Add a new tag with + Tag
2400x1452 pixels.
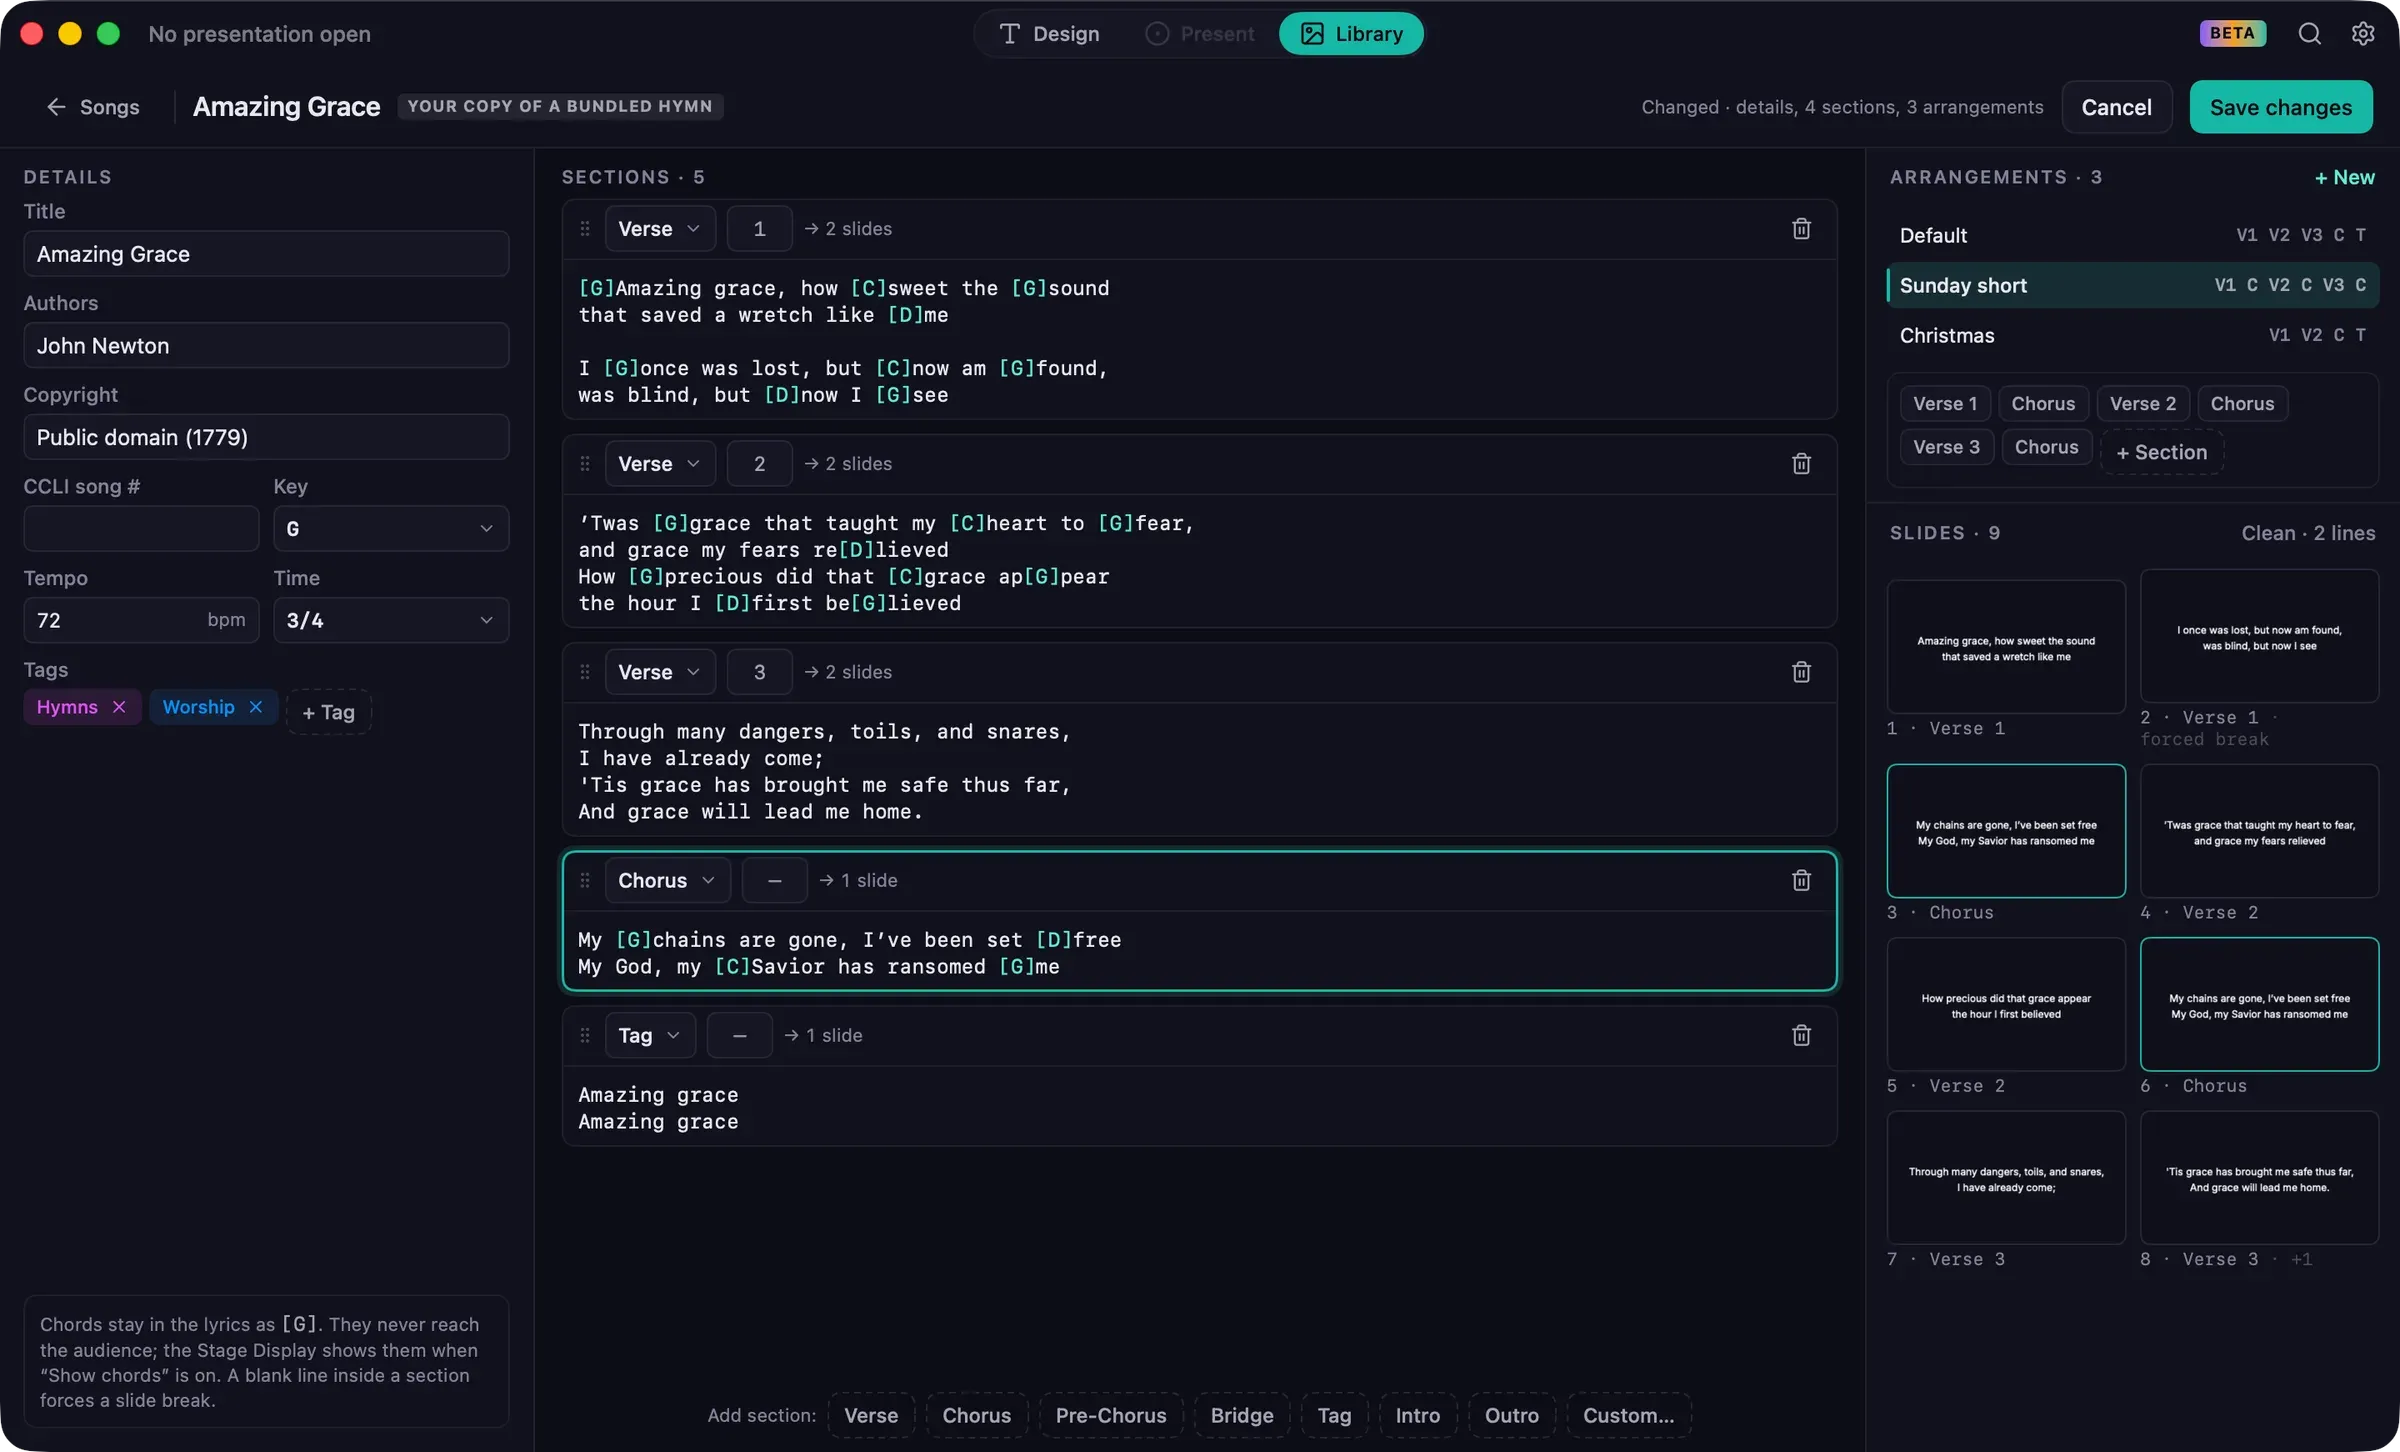point(328,712)
